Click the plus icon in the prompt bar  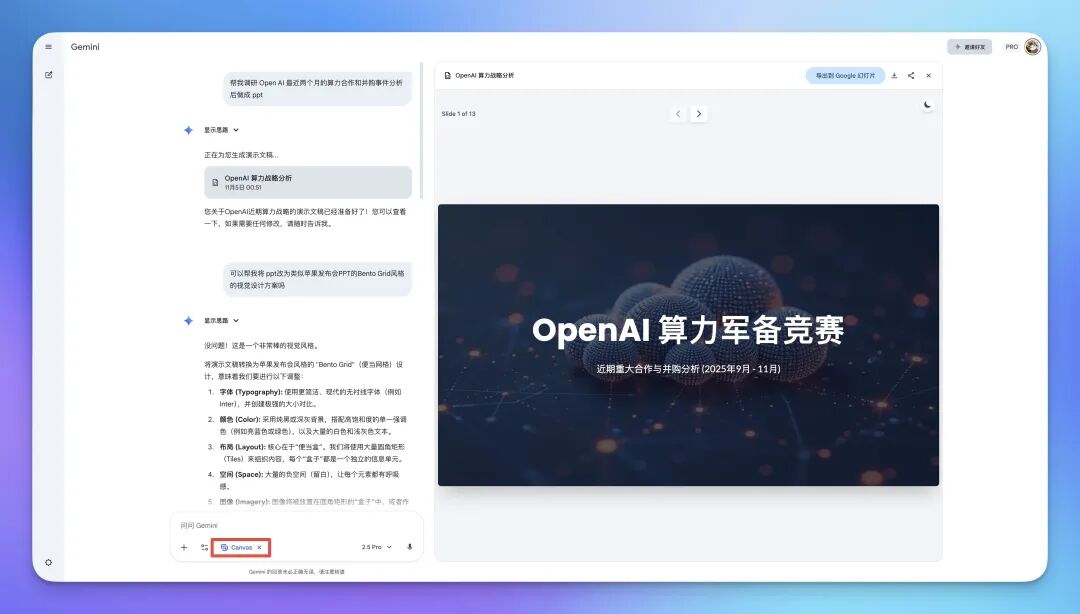[184, 547]
